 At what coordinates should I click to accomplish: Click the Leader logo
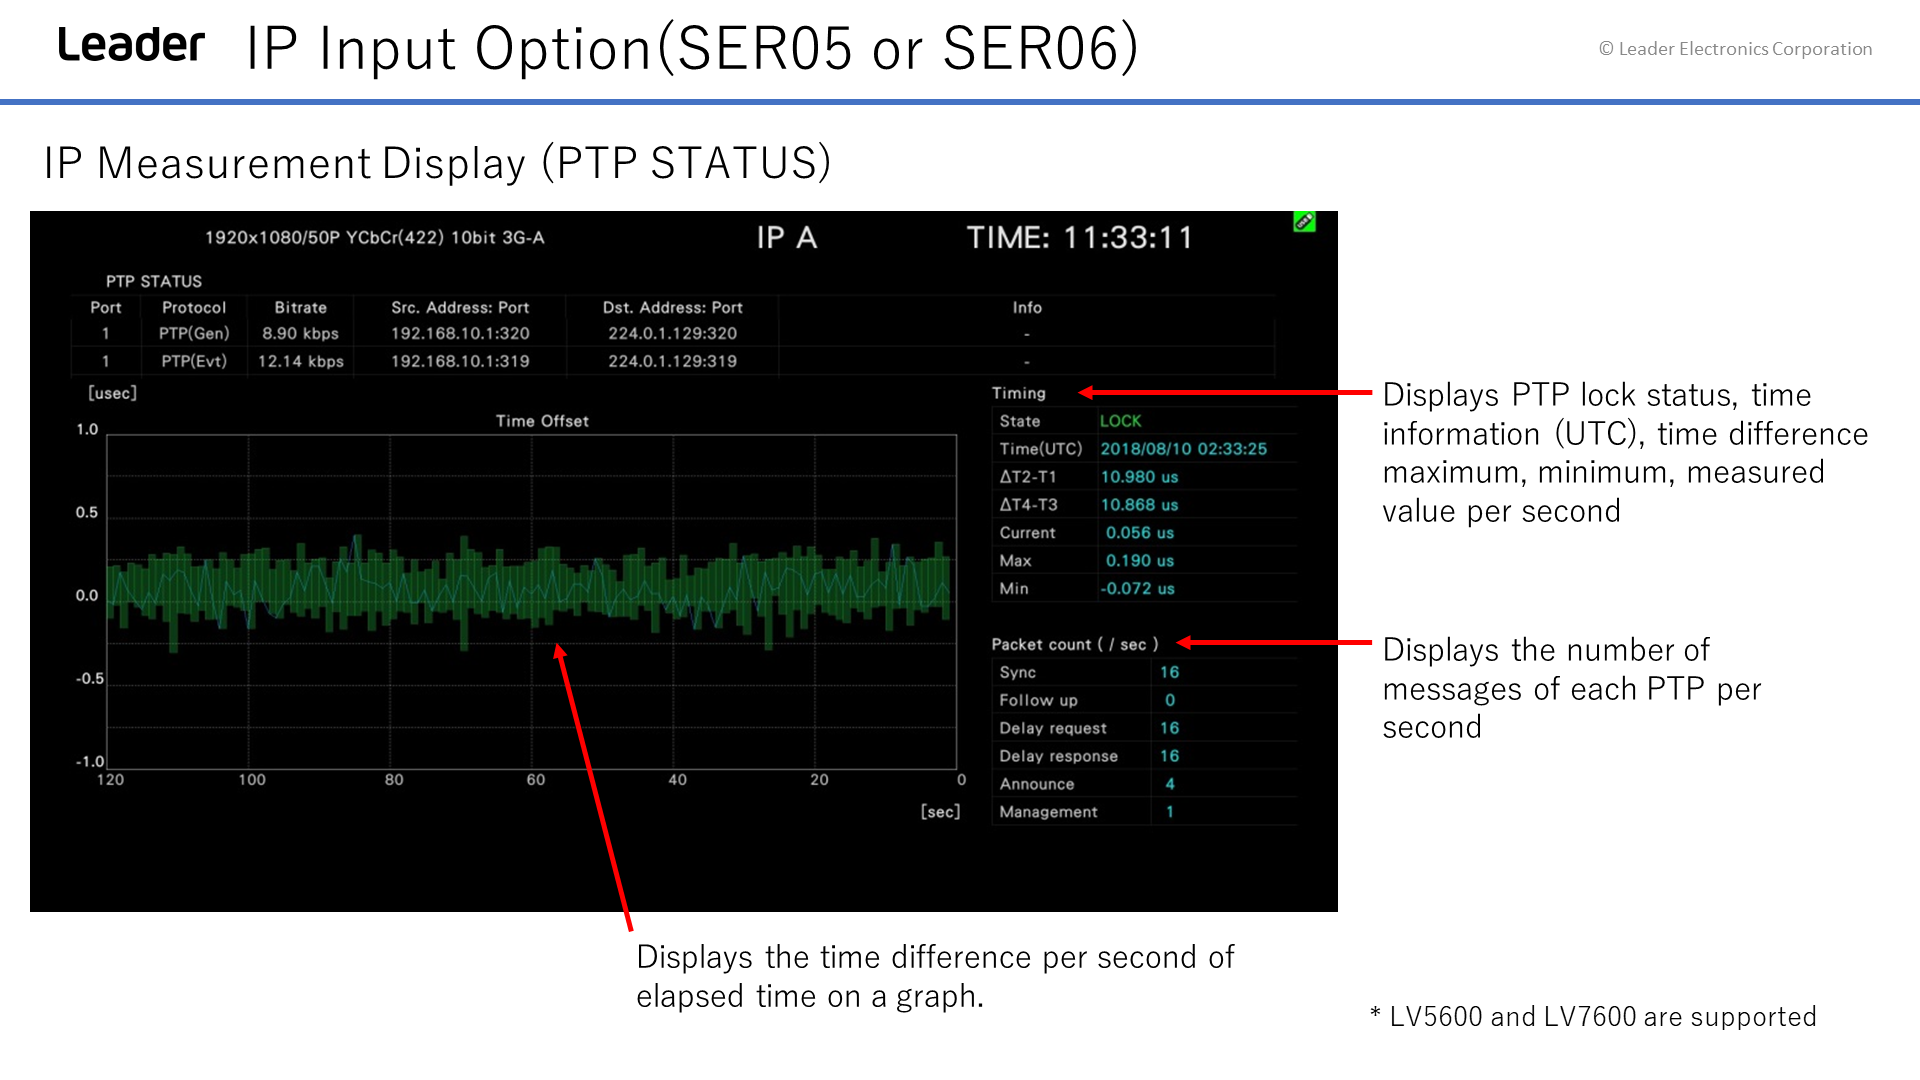coord(131,45)
